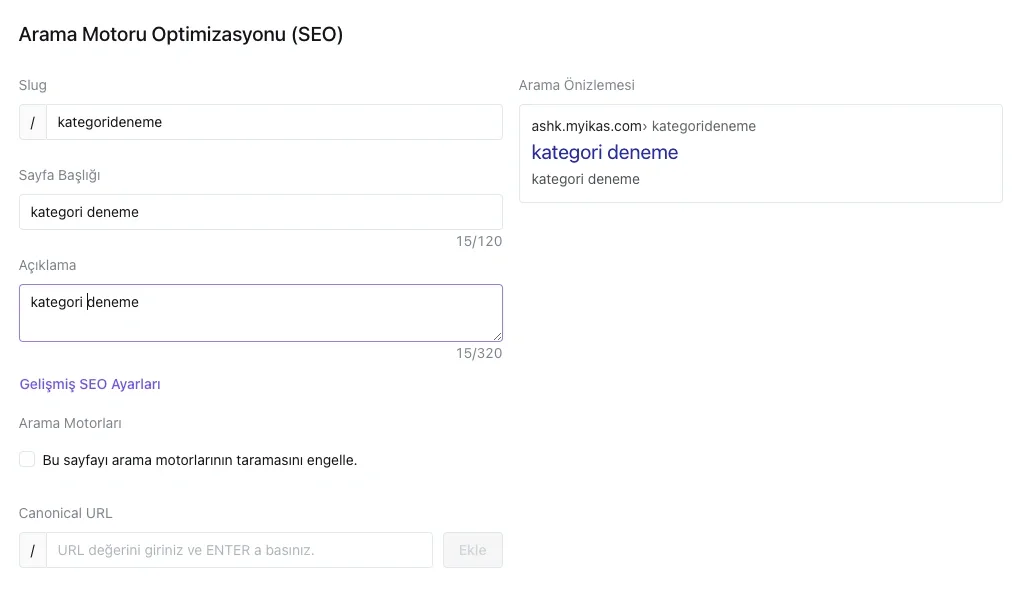
Task: Click the Açıklama textarea
Action: pyautogui.click(x=261, y=313)
